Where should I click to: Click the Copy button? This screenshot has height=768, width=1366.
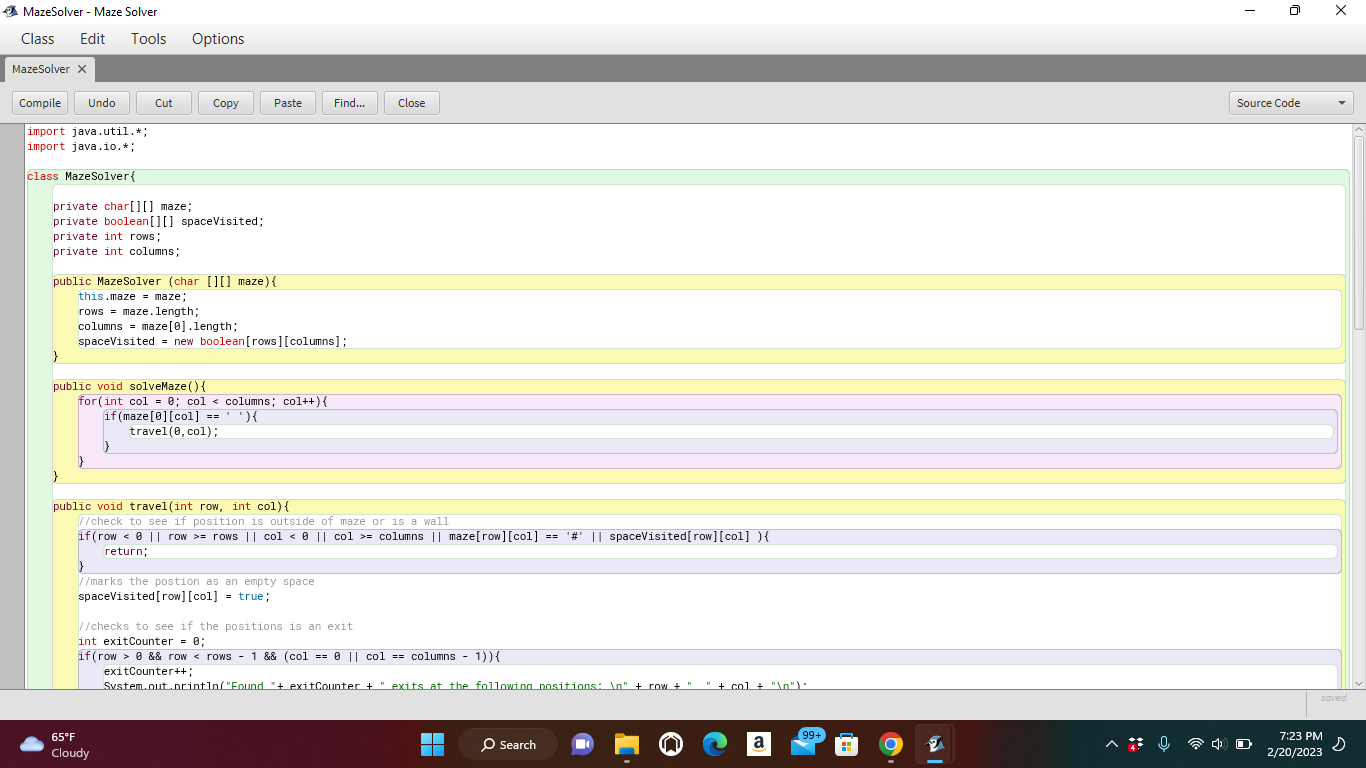pyautogui.click(x=226, y=103)
